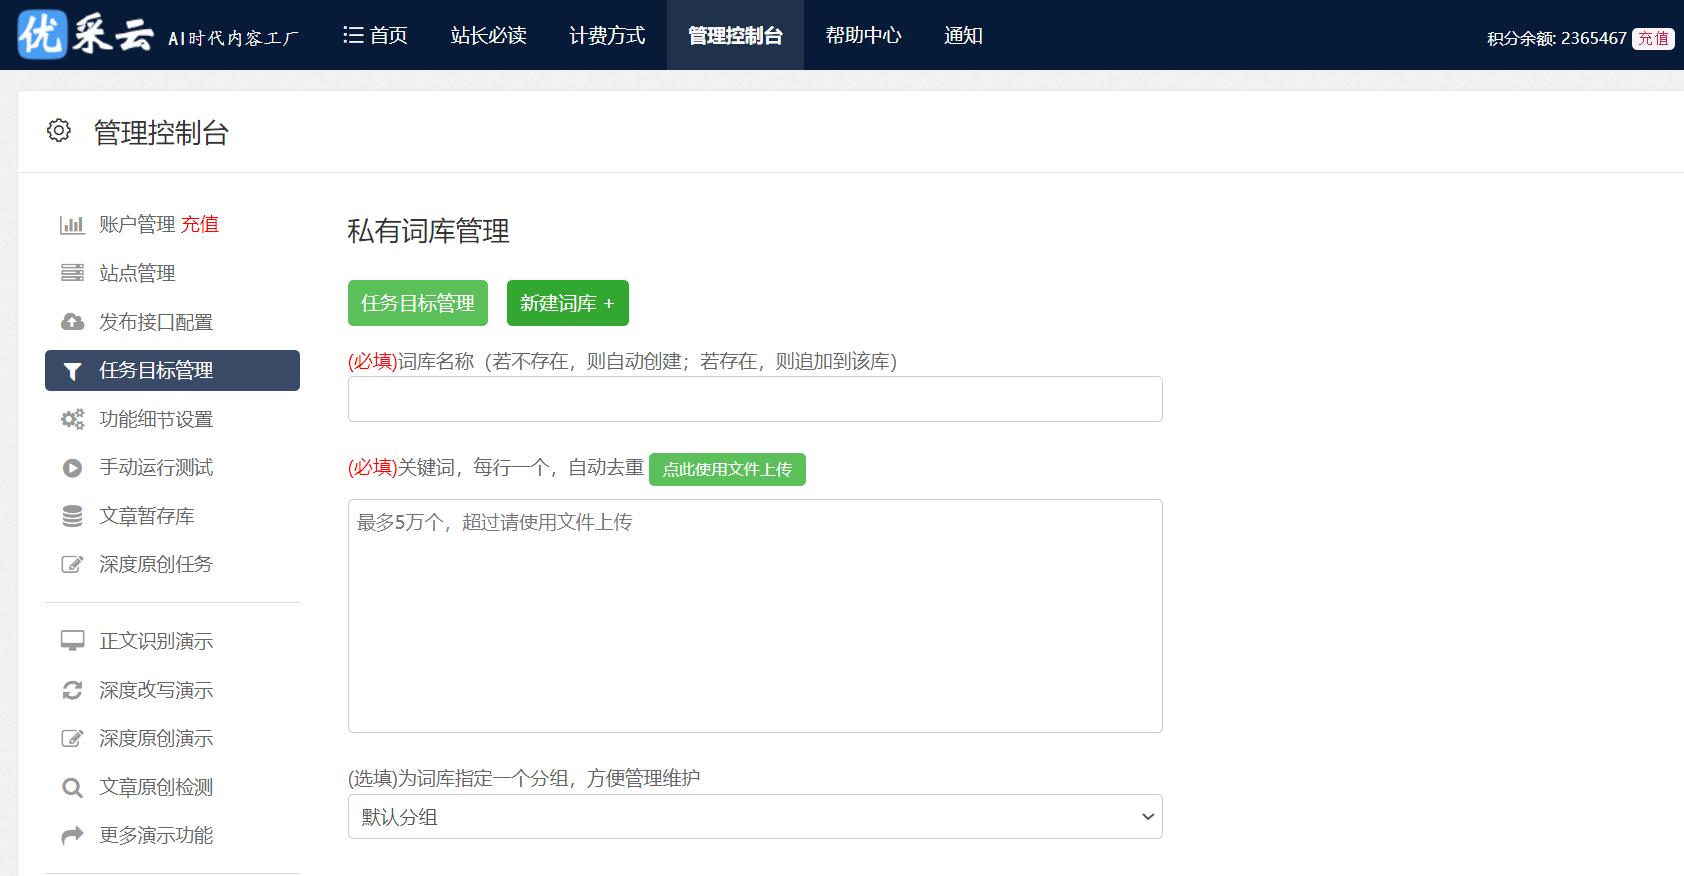Focus the 词库名称 input field
The height and width of the screenshot is (876, 1684).
click(755, 399)
